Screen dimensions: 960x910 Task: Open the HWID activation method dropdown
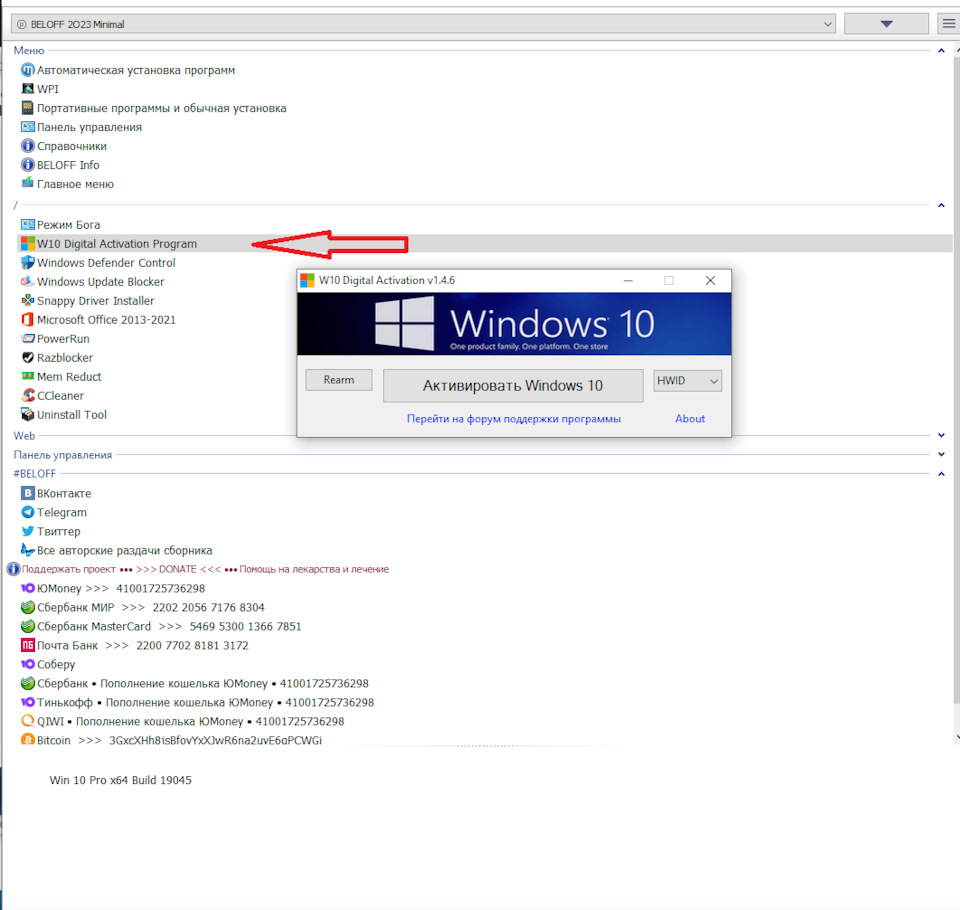click(x=688, y=381)
